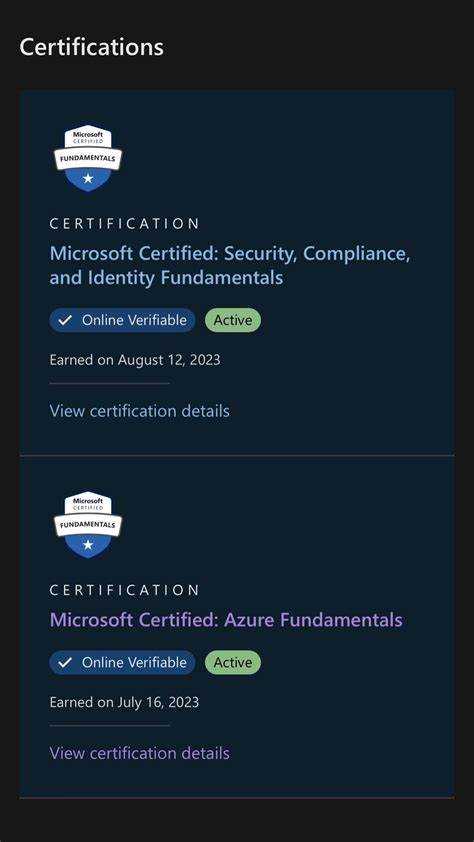Click Online Verifiable badge under Azure Fundamentals
Screen dimensions: 474x842
(x=122, y=663)
